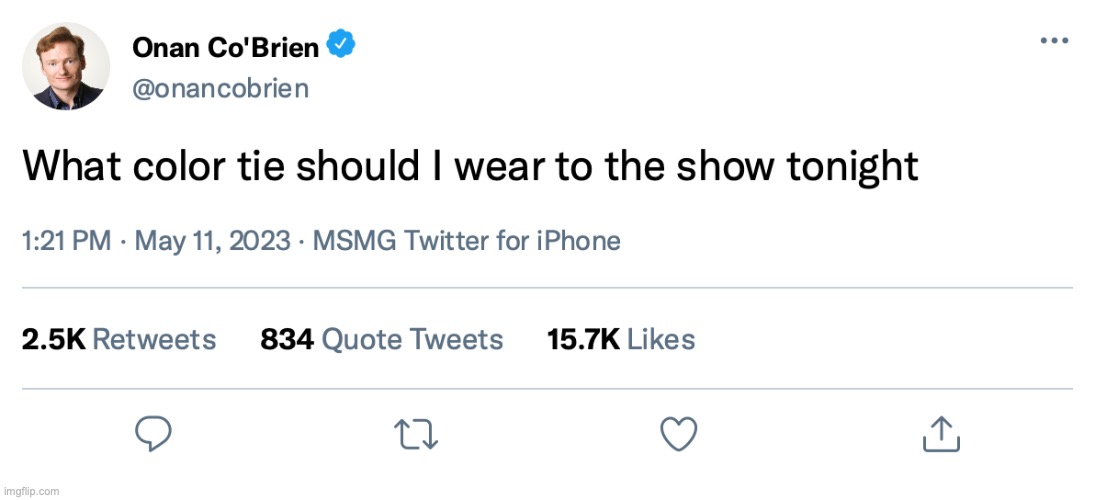The width and height of the screenshot is (1095, 500).
Task: Select the tweet text about tie color
Action: tap(470, 166)
